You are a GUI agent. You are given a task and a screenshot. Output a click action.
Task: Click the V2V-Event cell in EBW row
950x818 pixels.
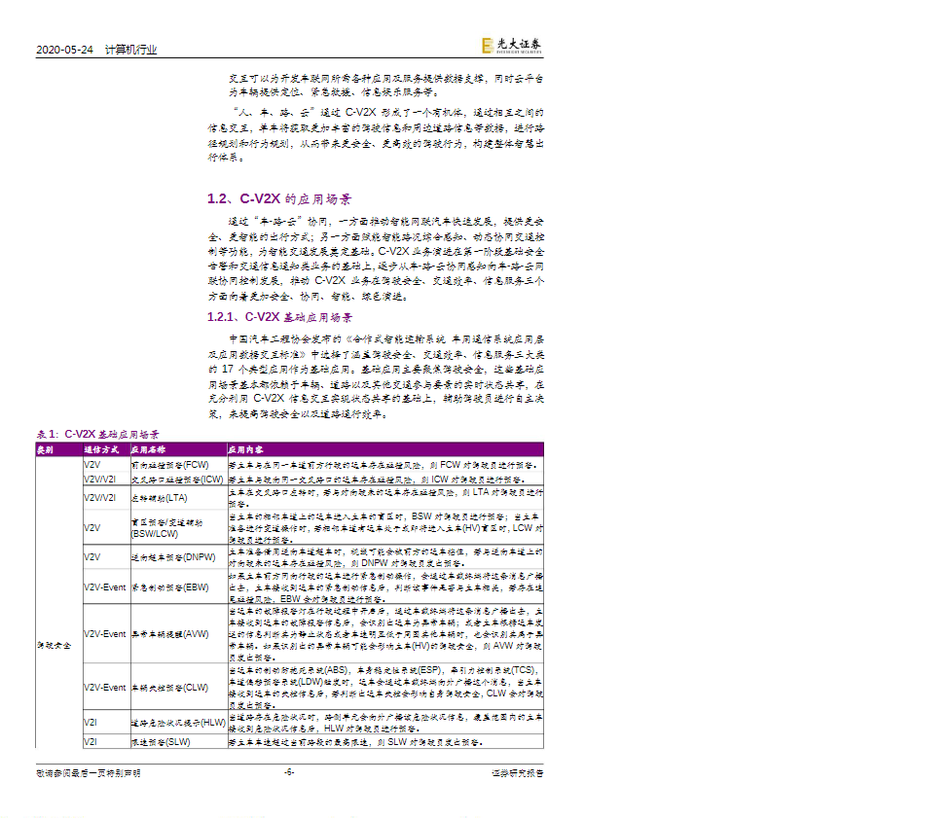[105, 587]
